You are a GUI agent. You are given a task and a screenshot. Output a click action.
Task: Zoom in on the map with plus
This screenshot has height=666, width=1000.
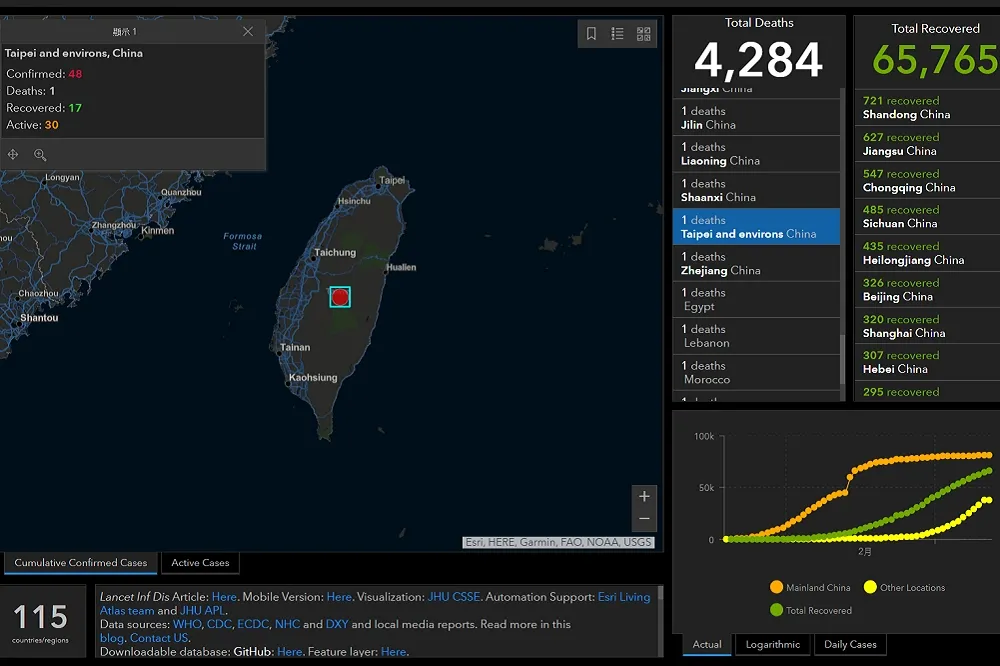[644, 496]
